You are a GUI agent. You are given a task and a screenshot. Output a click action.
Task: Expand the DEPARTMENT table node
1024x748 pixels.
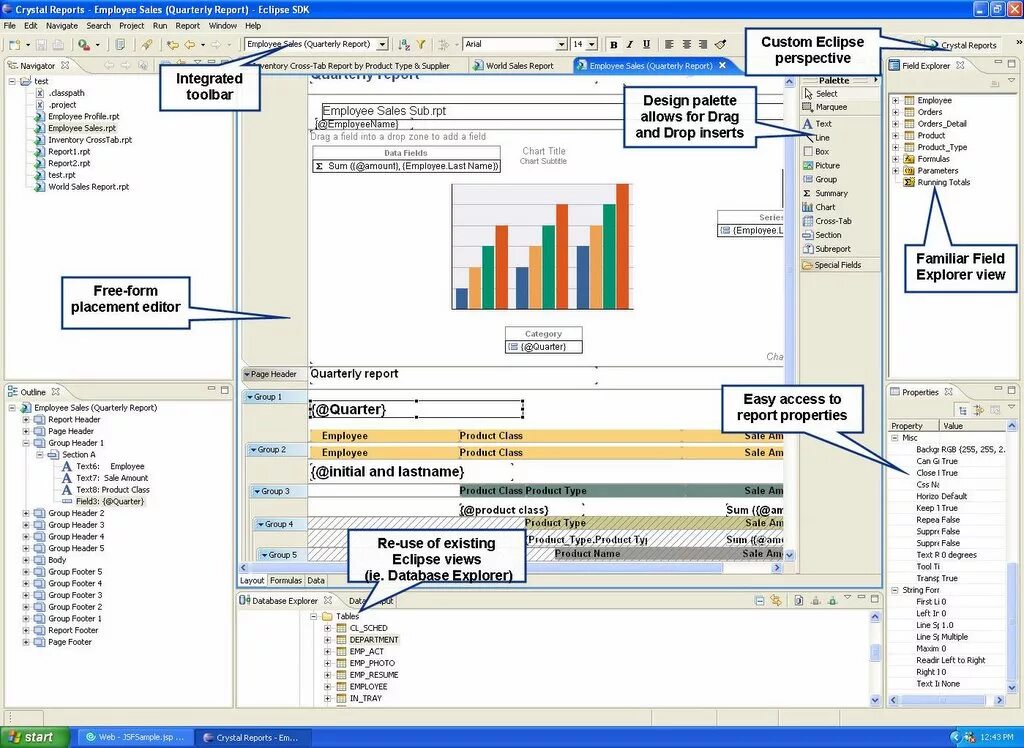click(x=328, y=640)
